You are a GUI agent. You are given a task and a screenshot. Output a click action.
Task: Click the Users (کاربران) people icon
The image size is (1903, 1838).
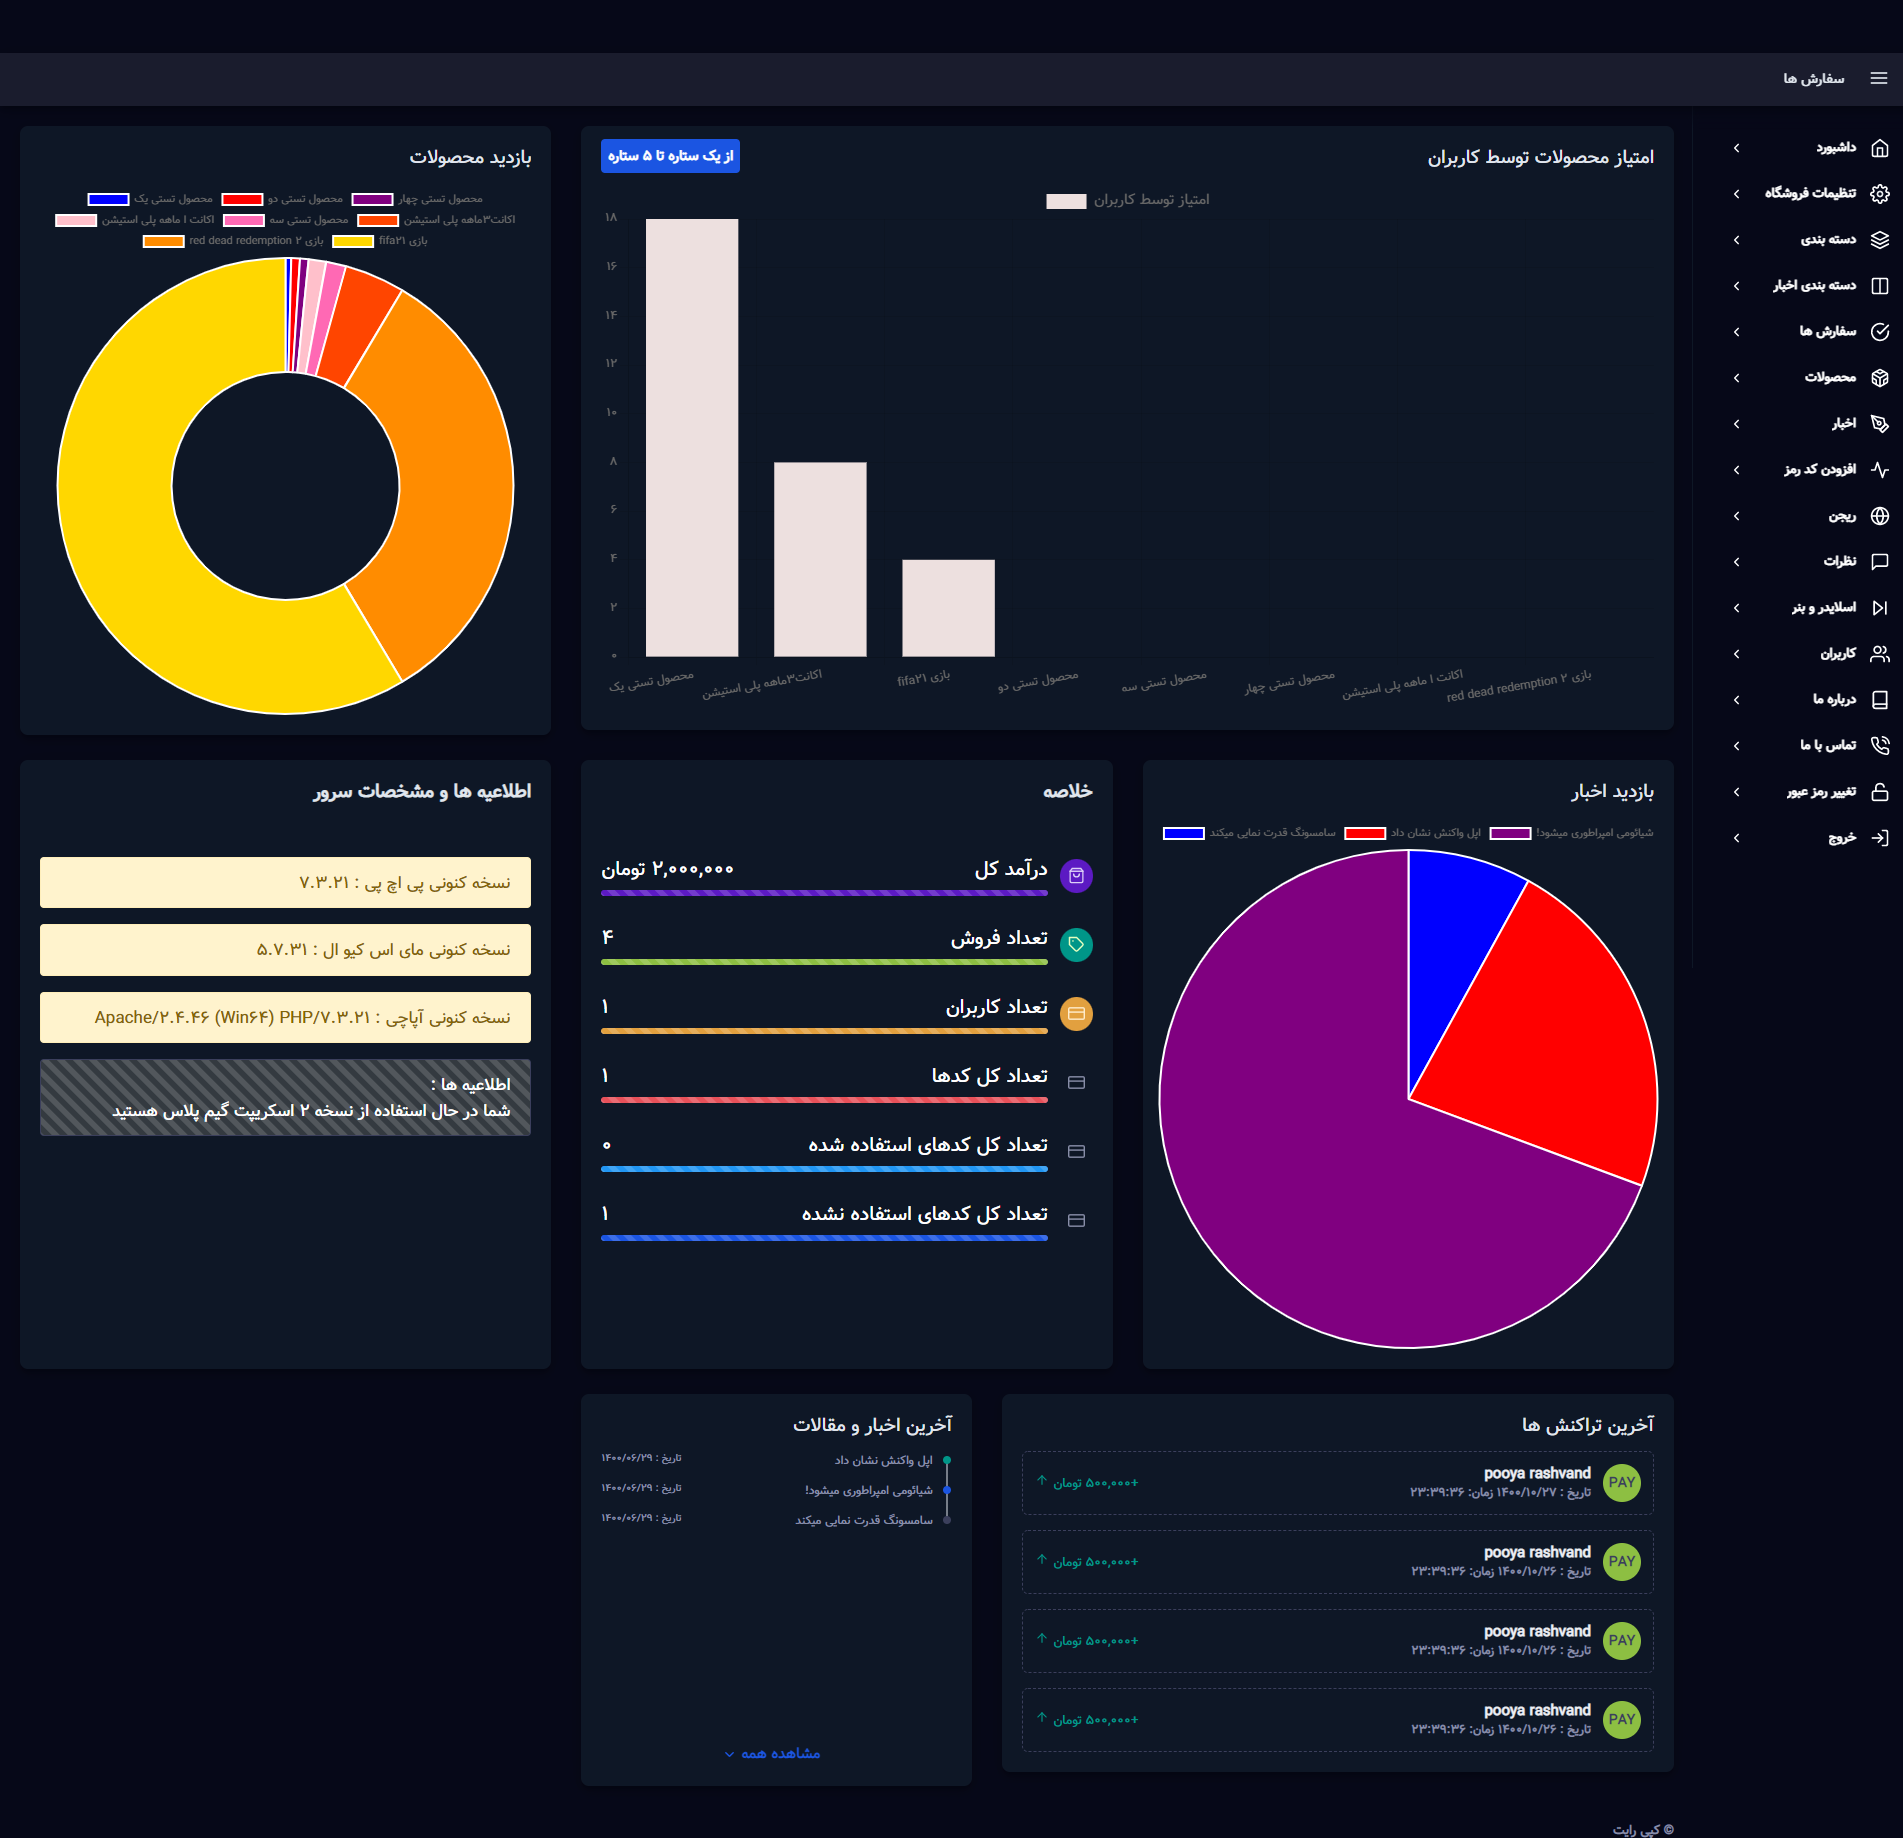[1879, 654]
